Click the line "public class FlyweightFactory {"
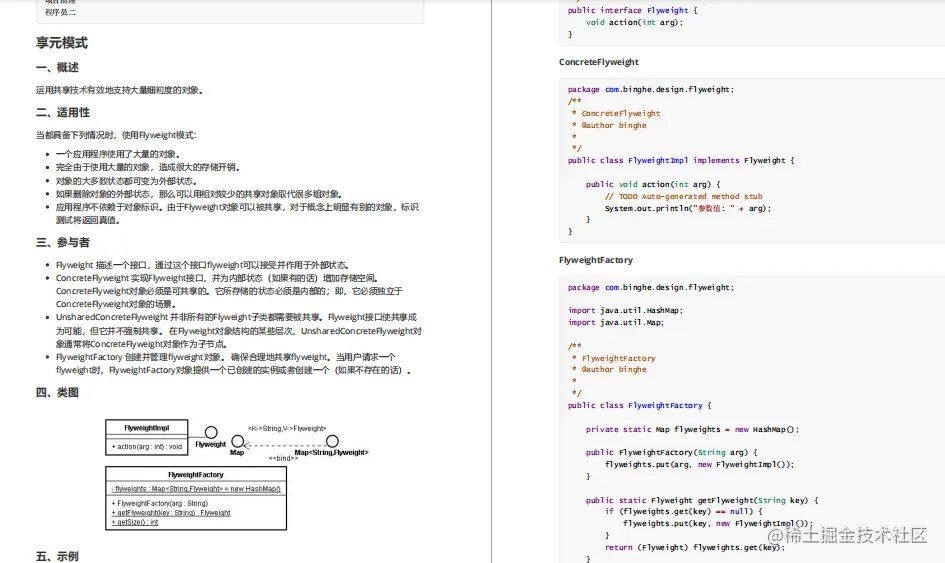Viewport: 945px width, 563px height. coord(639,406)
